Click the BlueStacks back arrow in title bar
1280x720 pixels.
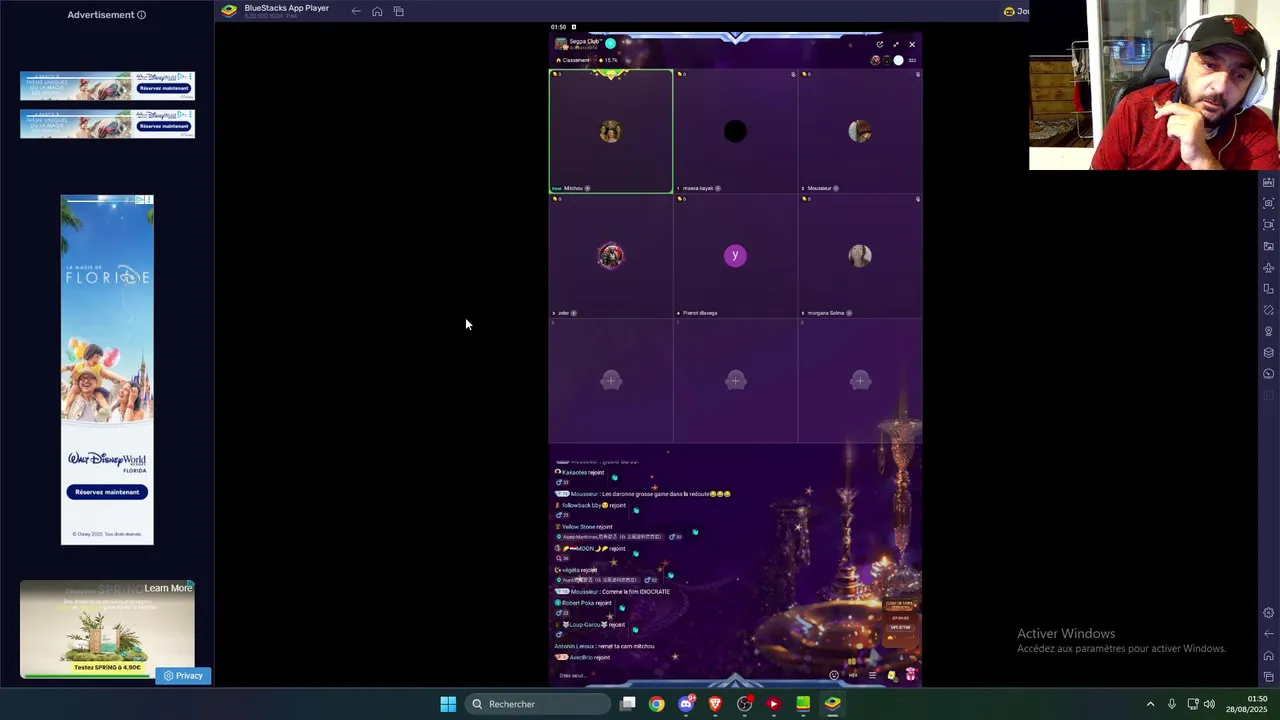356,11
